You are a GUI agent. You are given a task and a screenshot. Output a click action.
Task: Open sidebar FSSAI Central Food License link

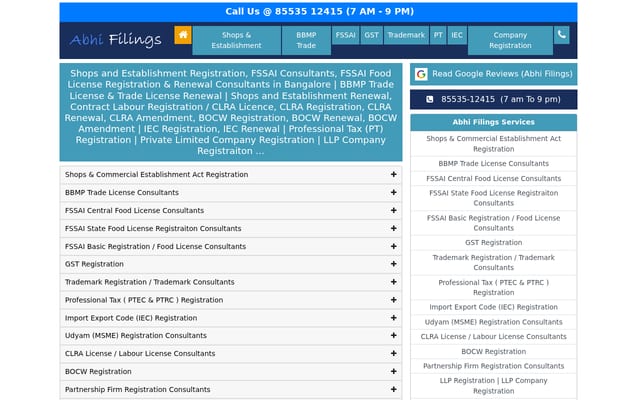(x=493, y=178)
